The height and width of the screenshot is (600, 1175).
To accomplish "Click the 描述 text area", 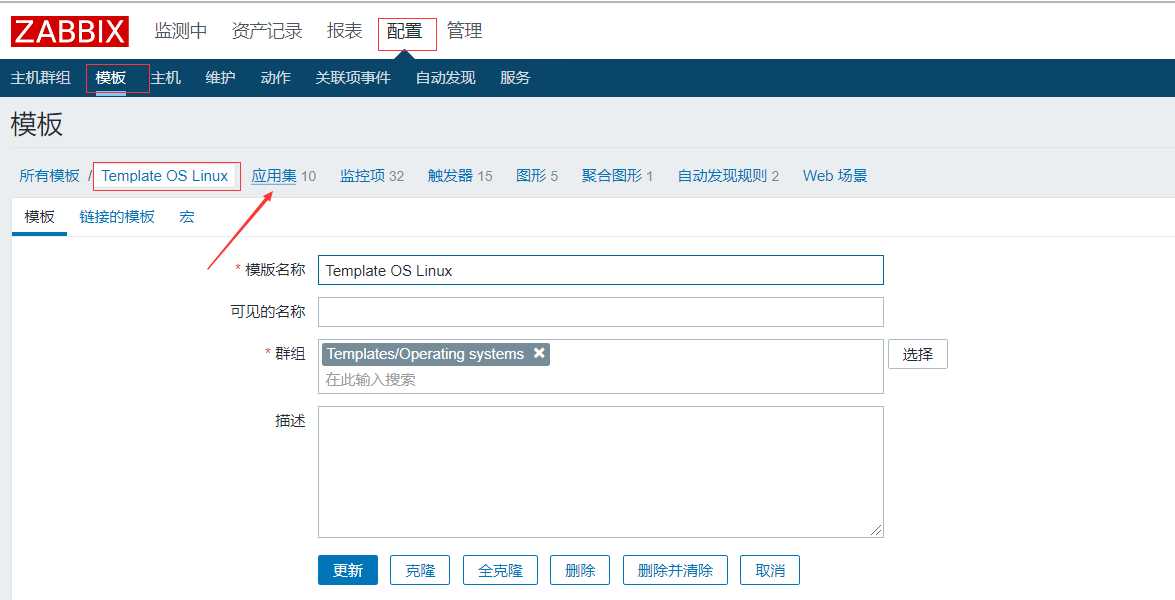I will (x=600, y=472).
